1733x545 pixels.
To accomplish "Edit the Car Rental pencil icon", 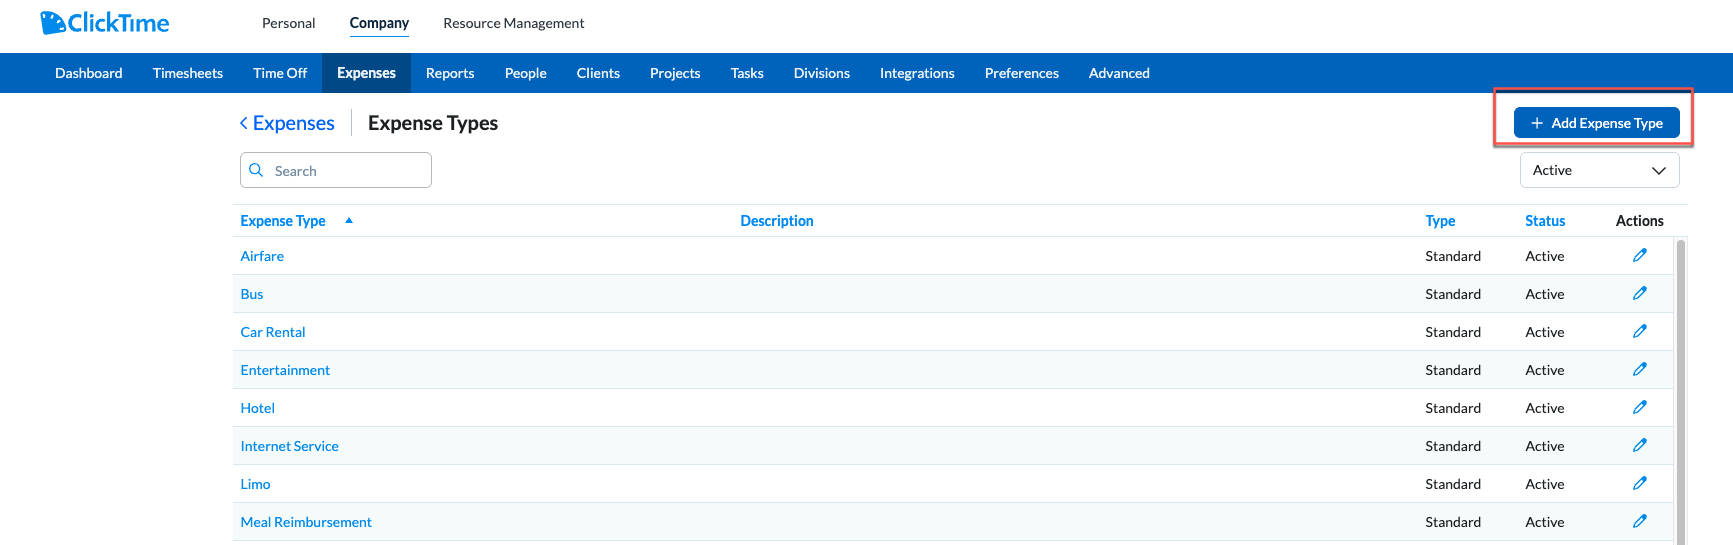I will click(x=1640, y=331).
